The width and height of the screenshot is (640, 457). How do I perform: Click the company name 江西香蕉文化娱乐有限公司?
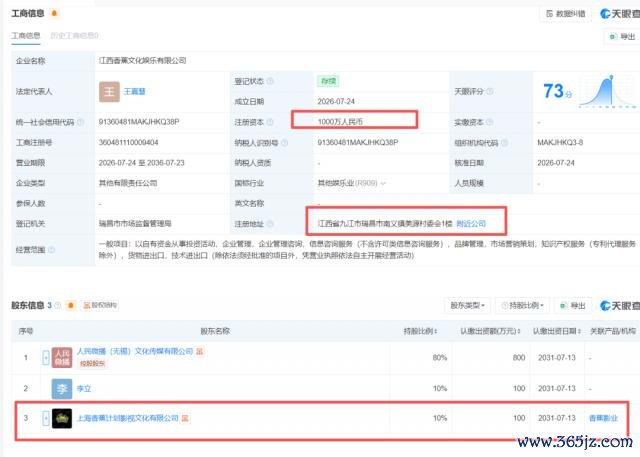click(x=142, y=61)
